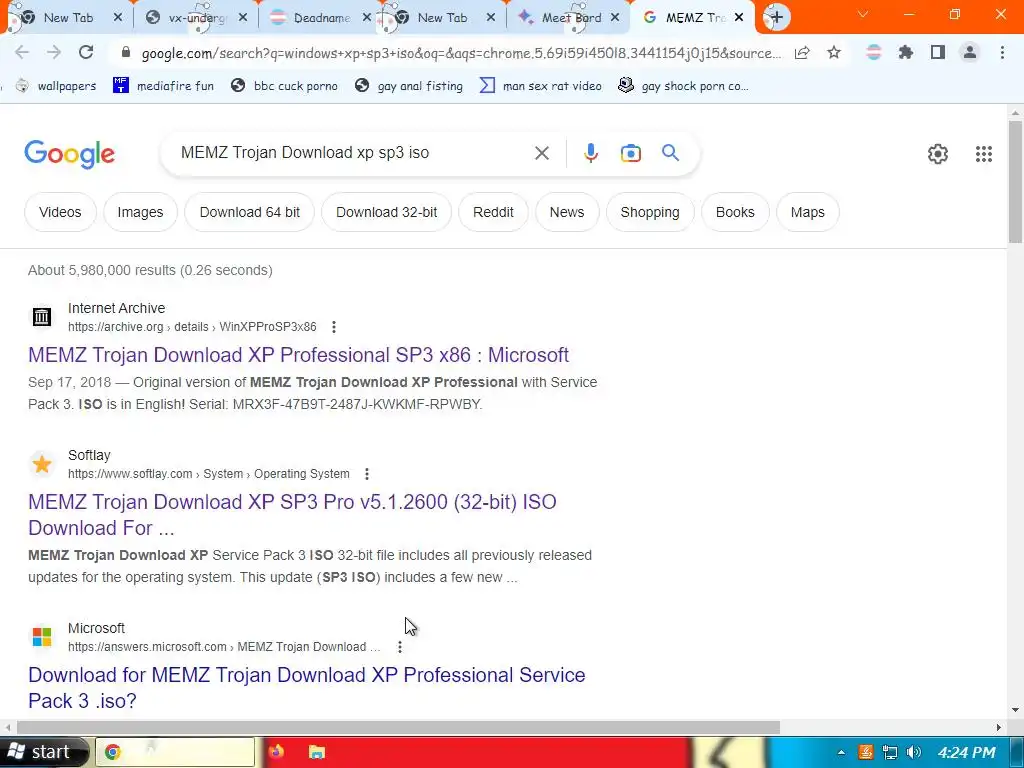Open Chrome three-dot menu
The image size is (1024, 768).
pos(1002,52)
